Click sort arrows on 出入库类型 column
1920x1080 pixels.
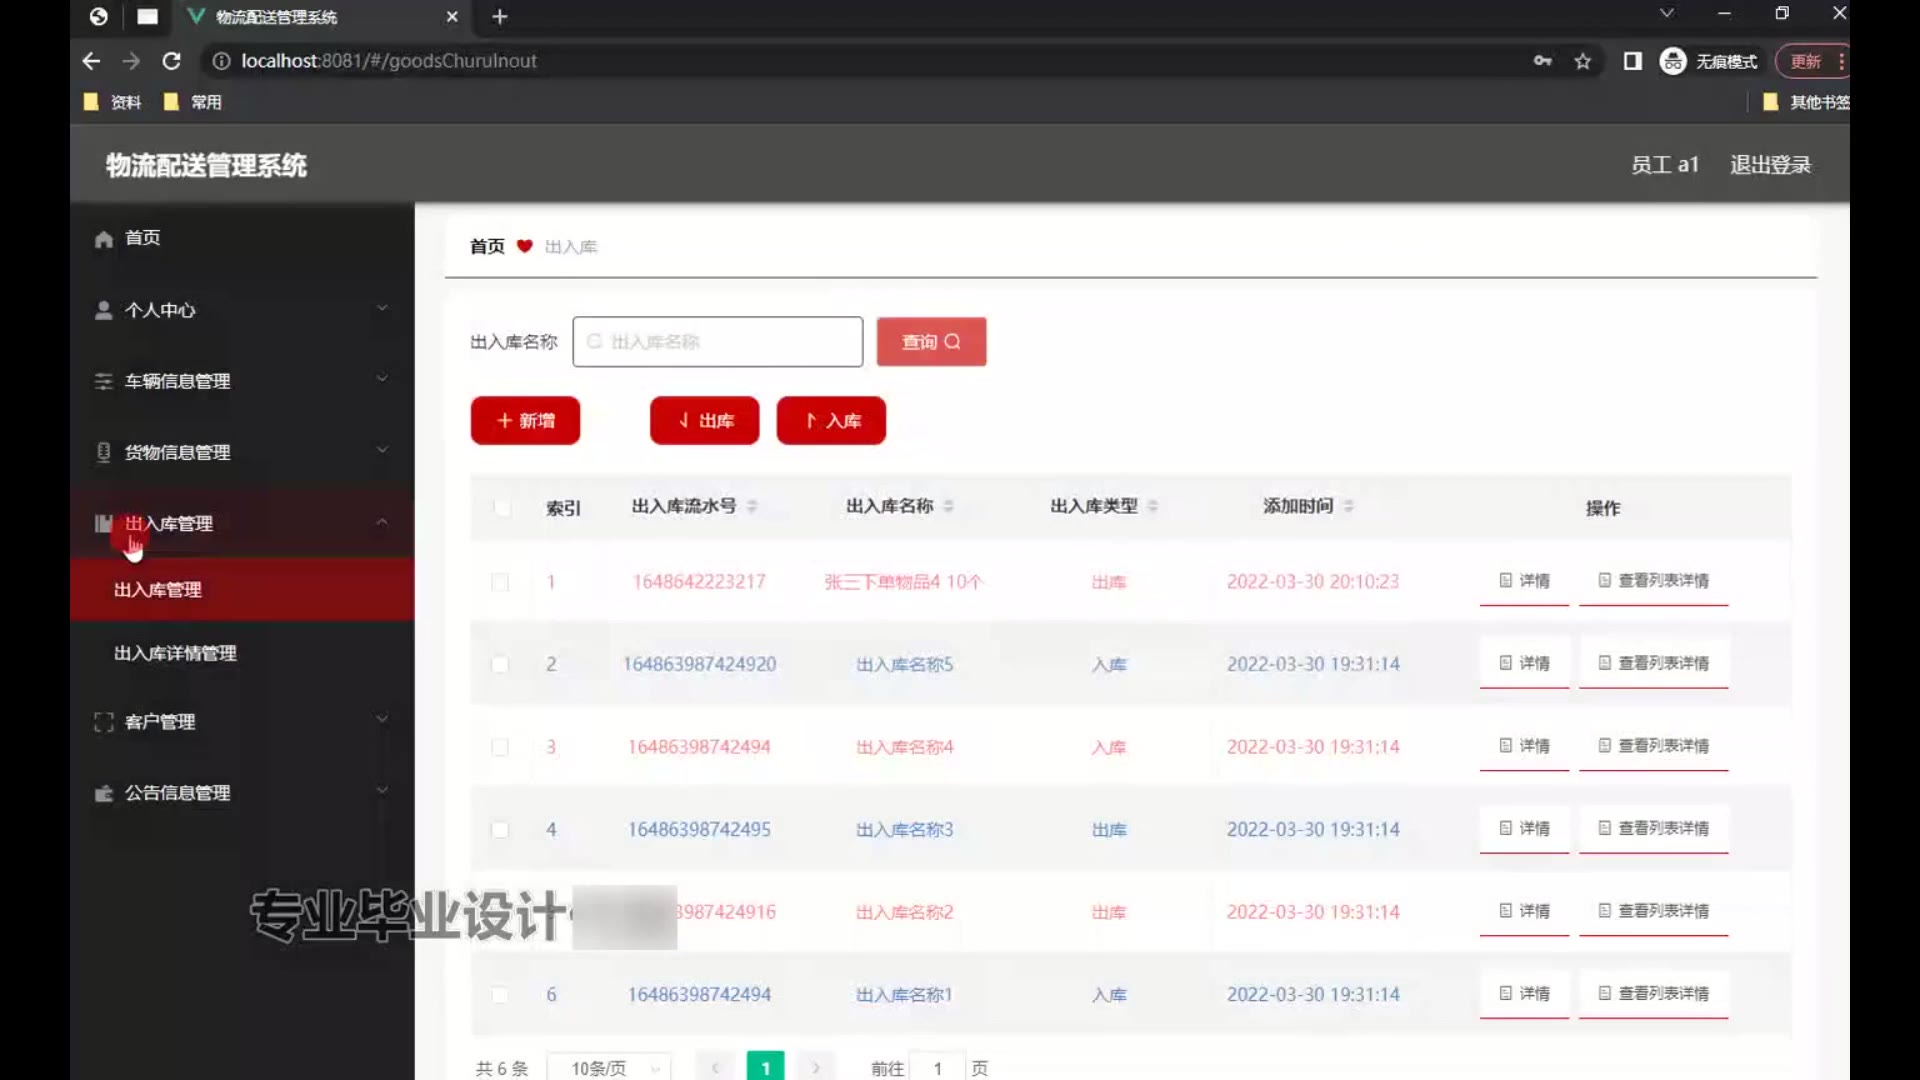pyautogui.click(x=1153, y=507)
